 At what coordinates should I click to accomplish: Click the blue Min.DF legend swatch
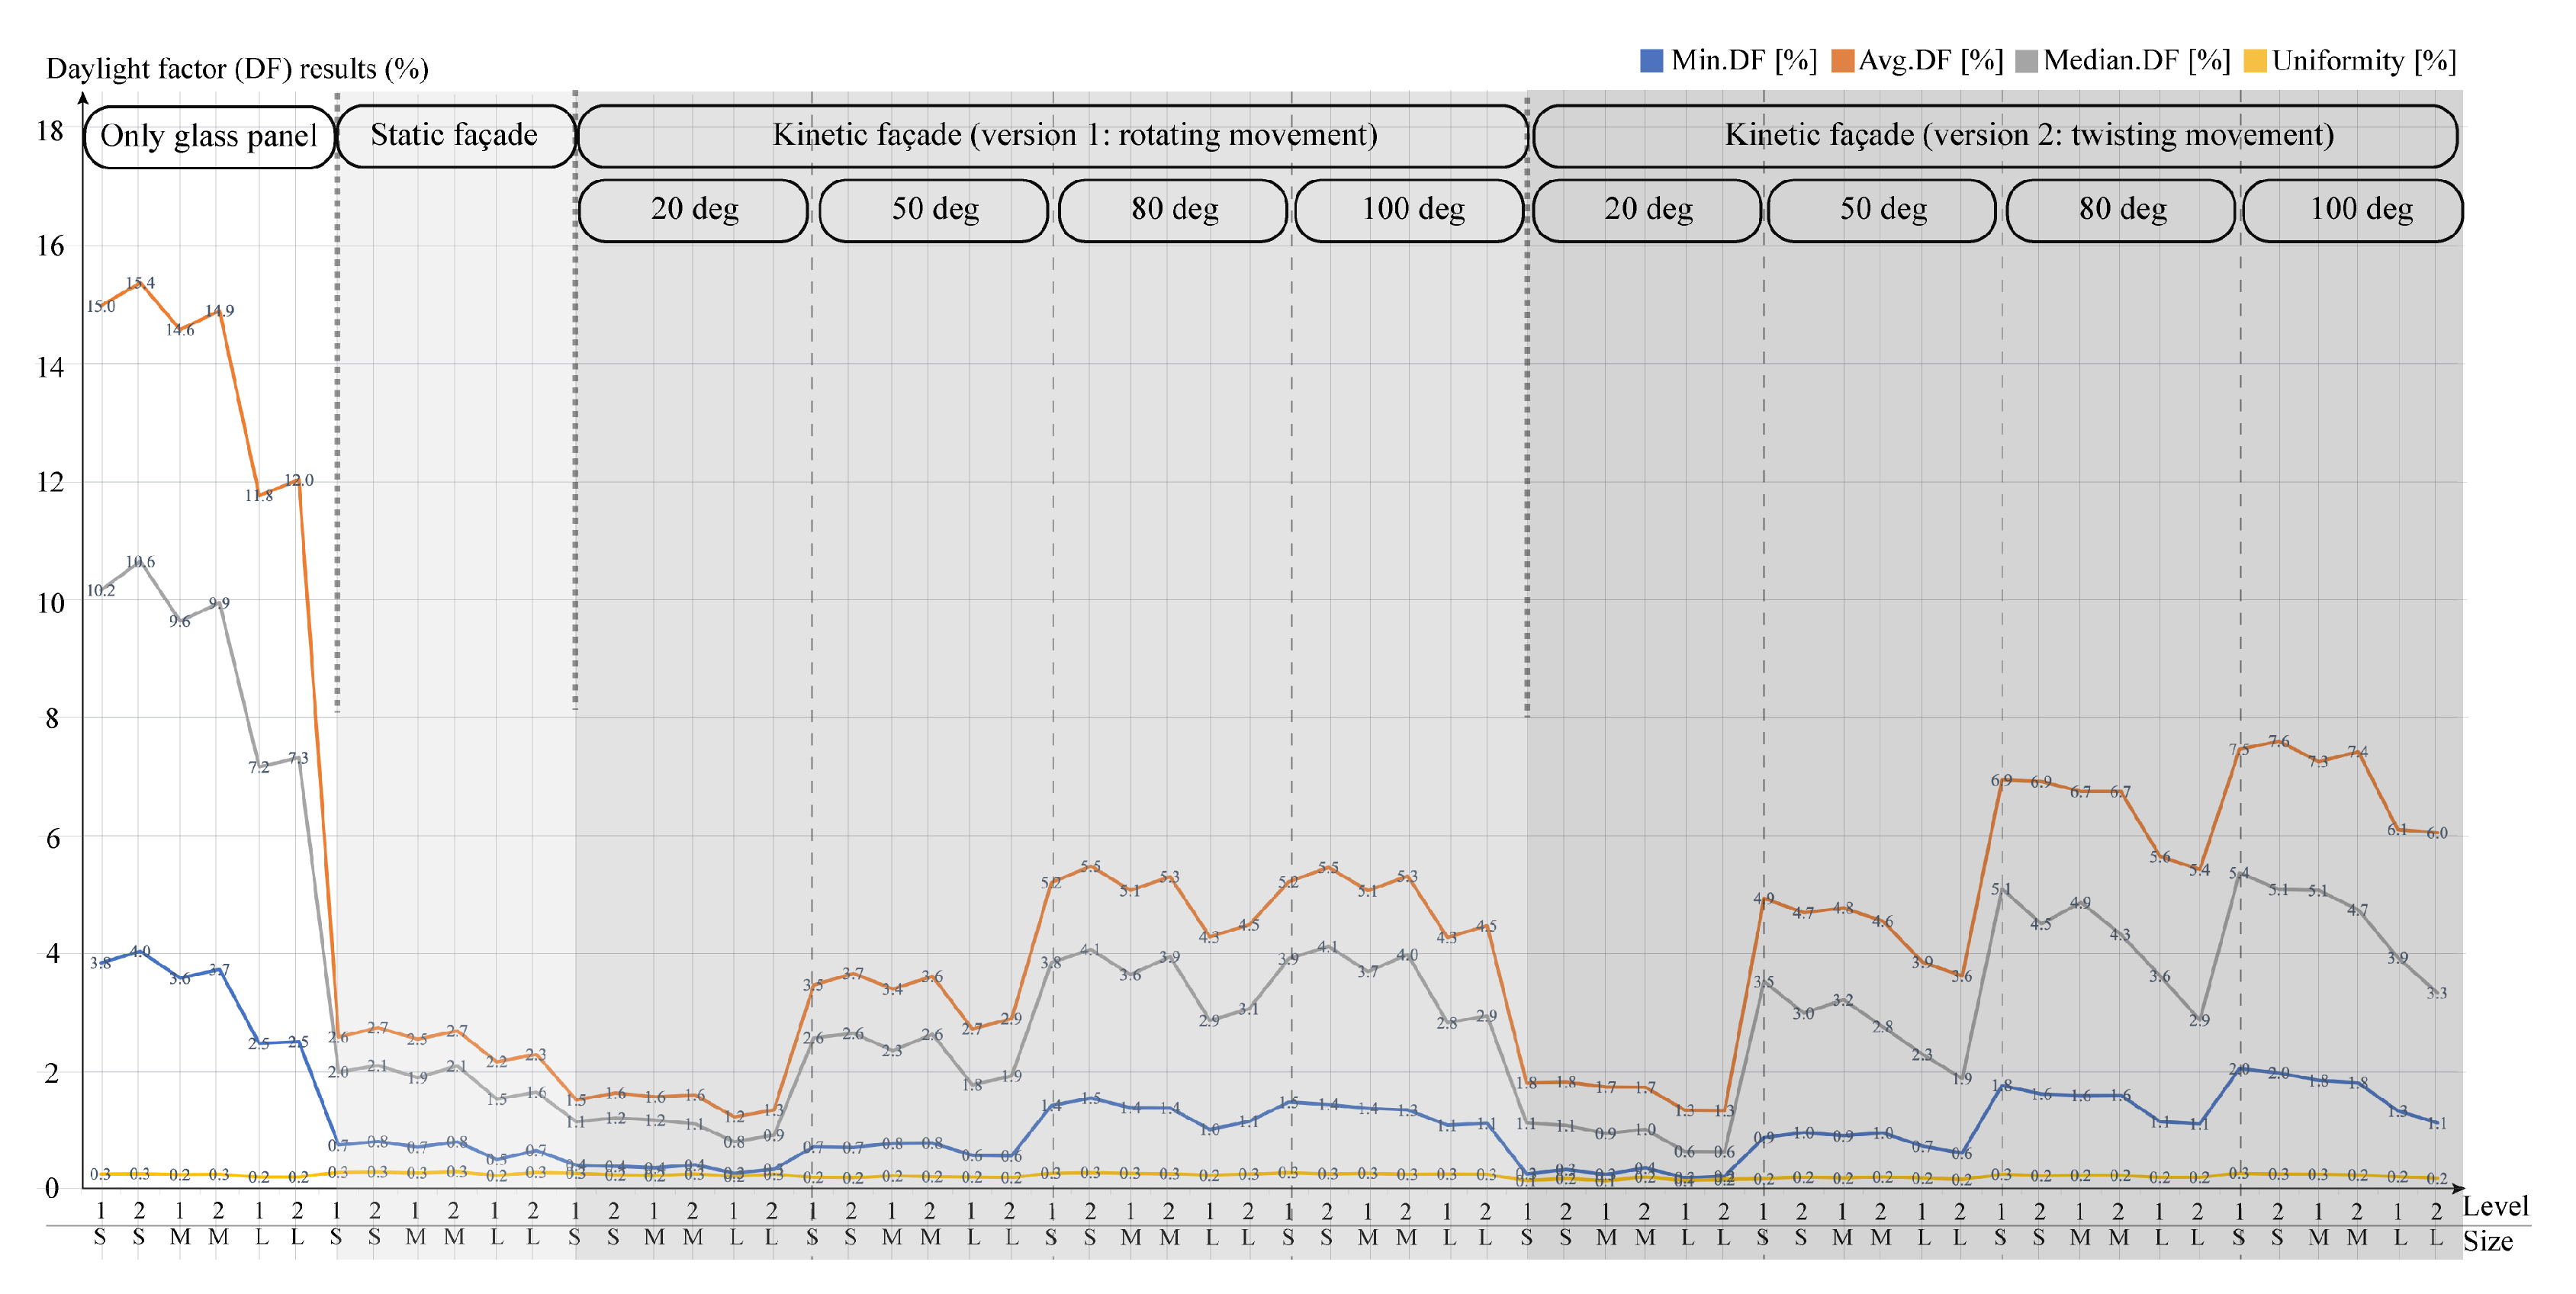tap(1651, 61)
